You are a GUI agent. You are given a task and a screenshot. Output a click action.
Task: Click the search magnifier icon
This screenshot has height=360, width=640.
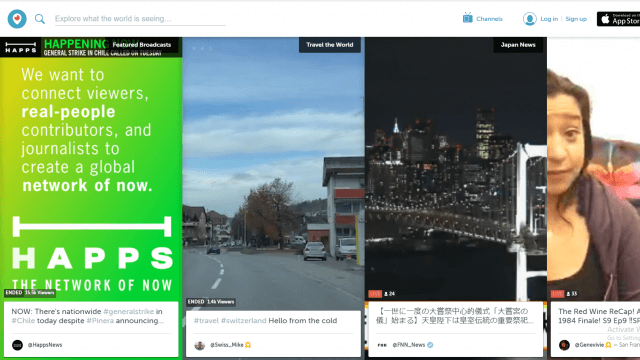tap(40, 19)
